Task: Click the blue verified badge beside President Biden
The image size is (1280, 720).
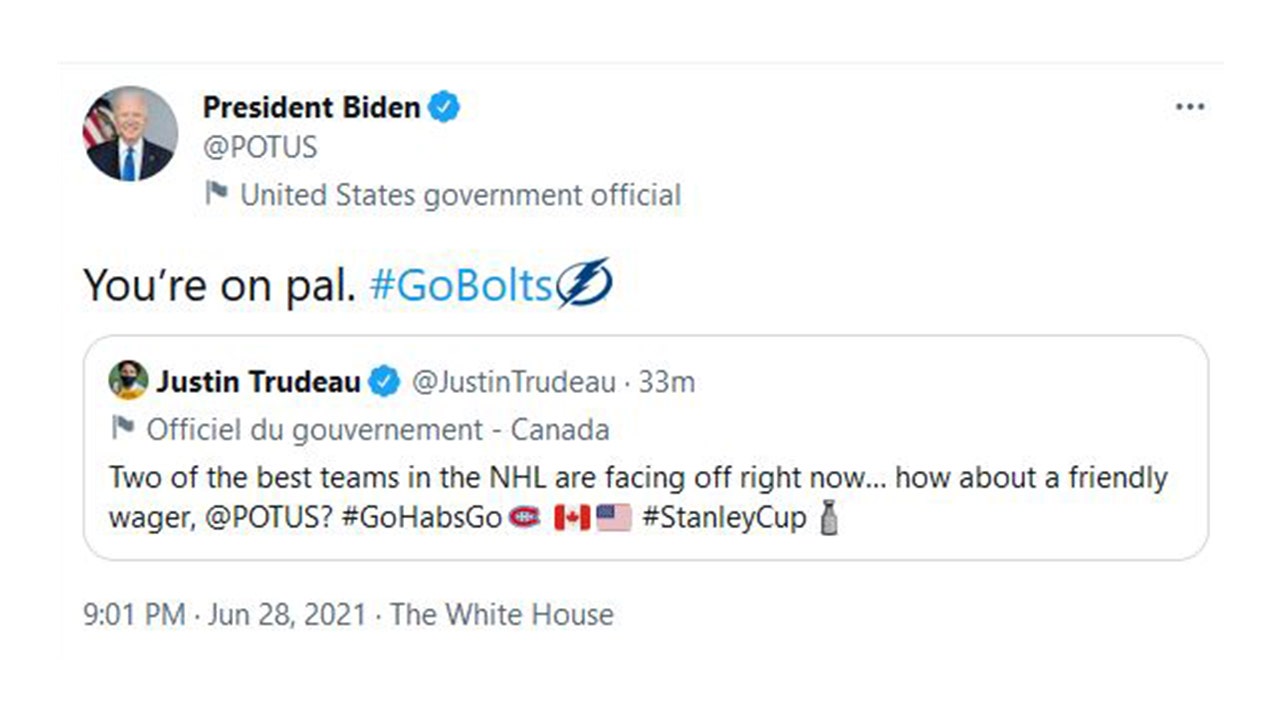Action: click(444, 107)
